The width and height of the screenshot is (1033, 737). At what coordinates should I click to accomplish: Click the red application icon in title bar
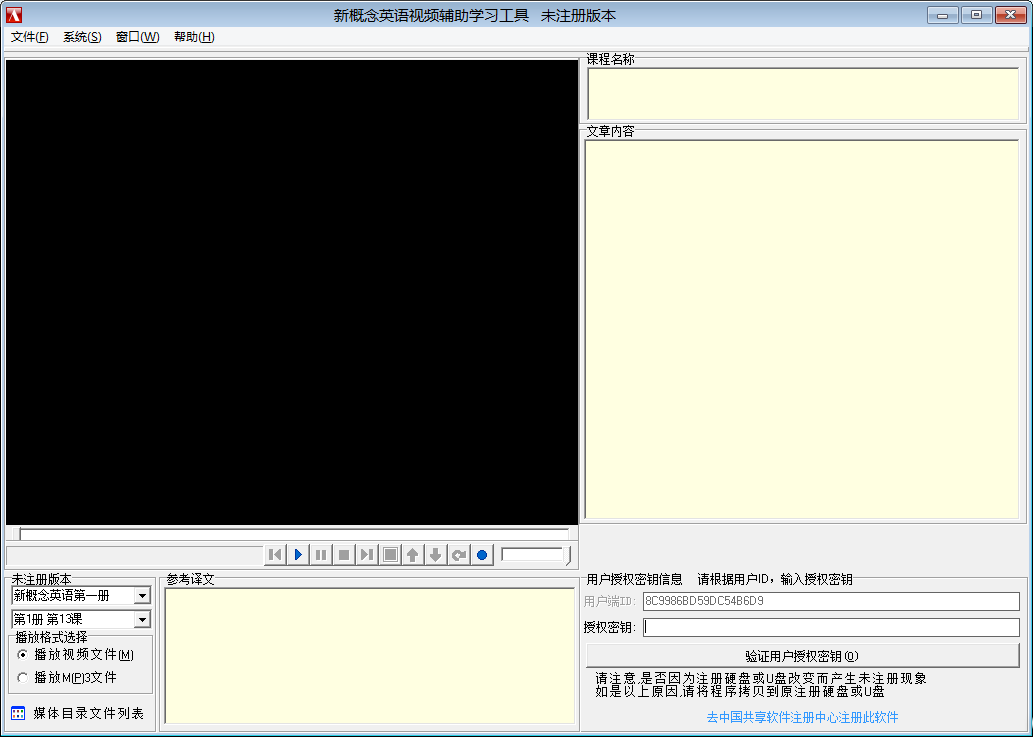pyautogui.click(x=14, y=14)
